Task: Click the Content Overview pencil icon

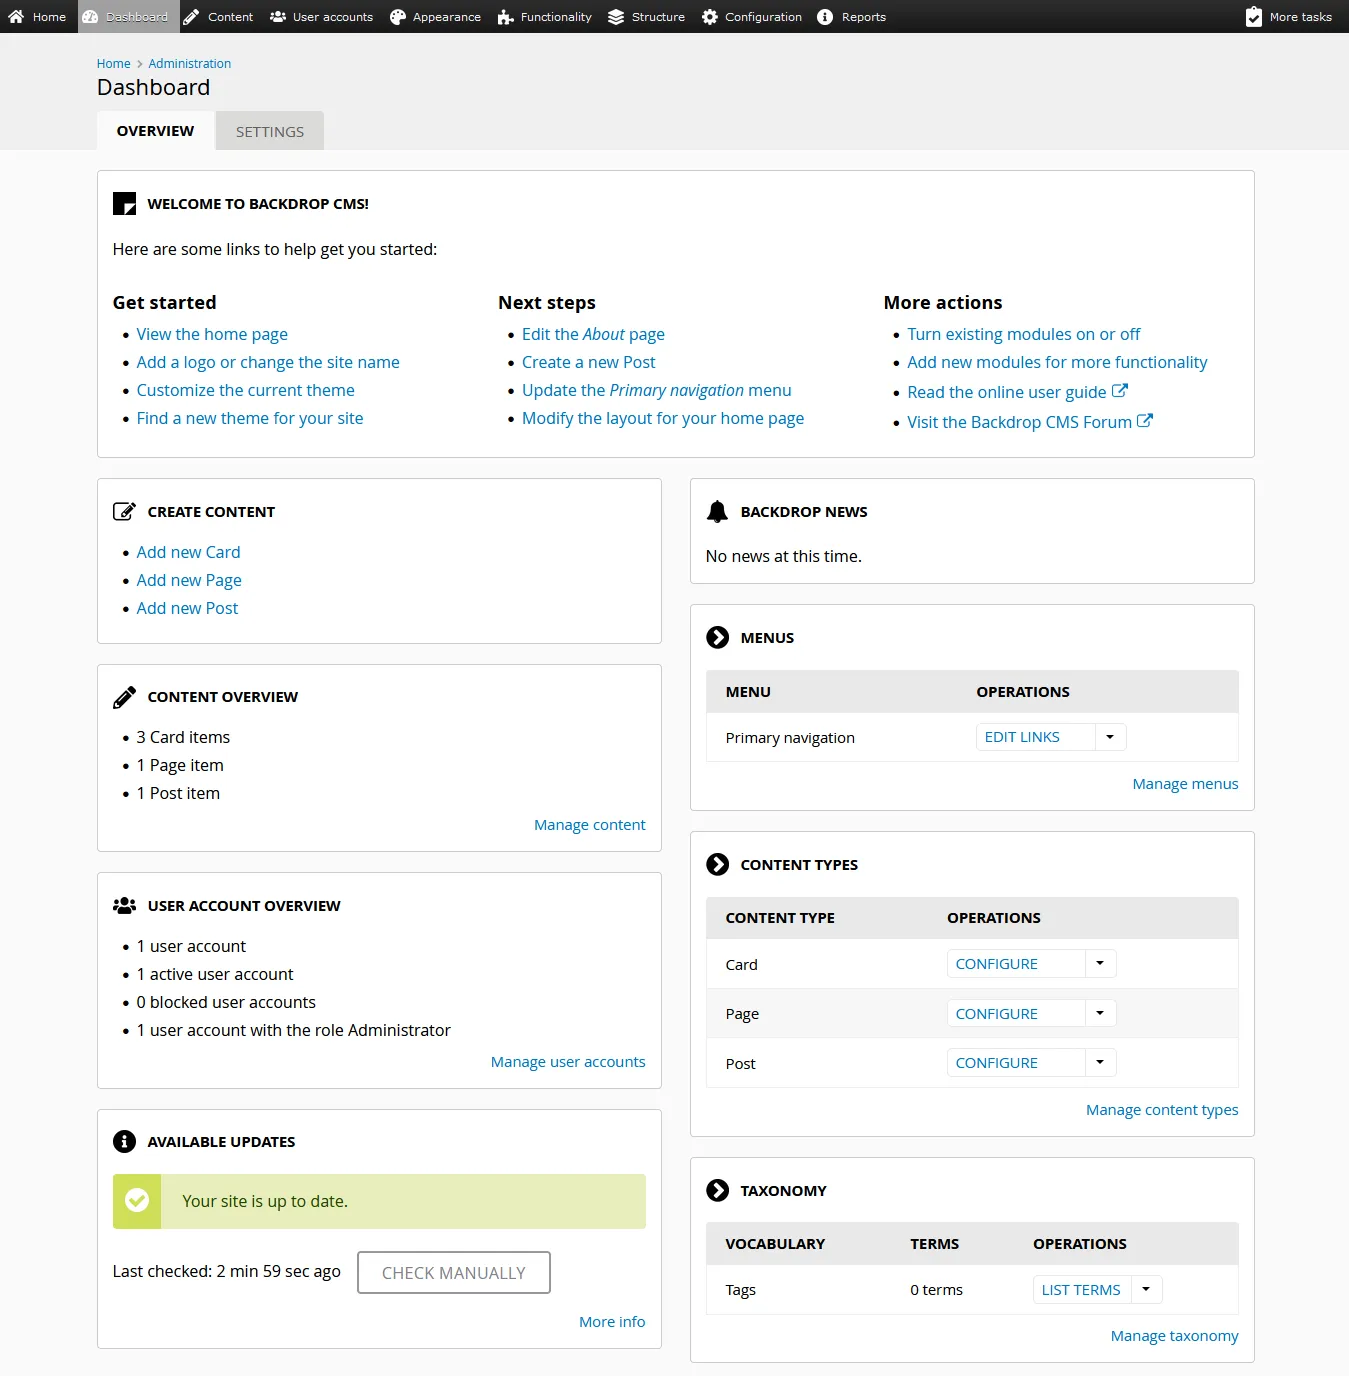Action: (x=124, y=697)
